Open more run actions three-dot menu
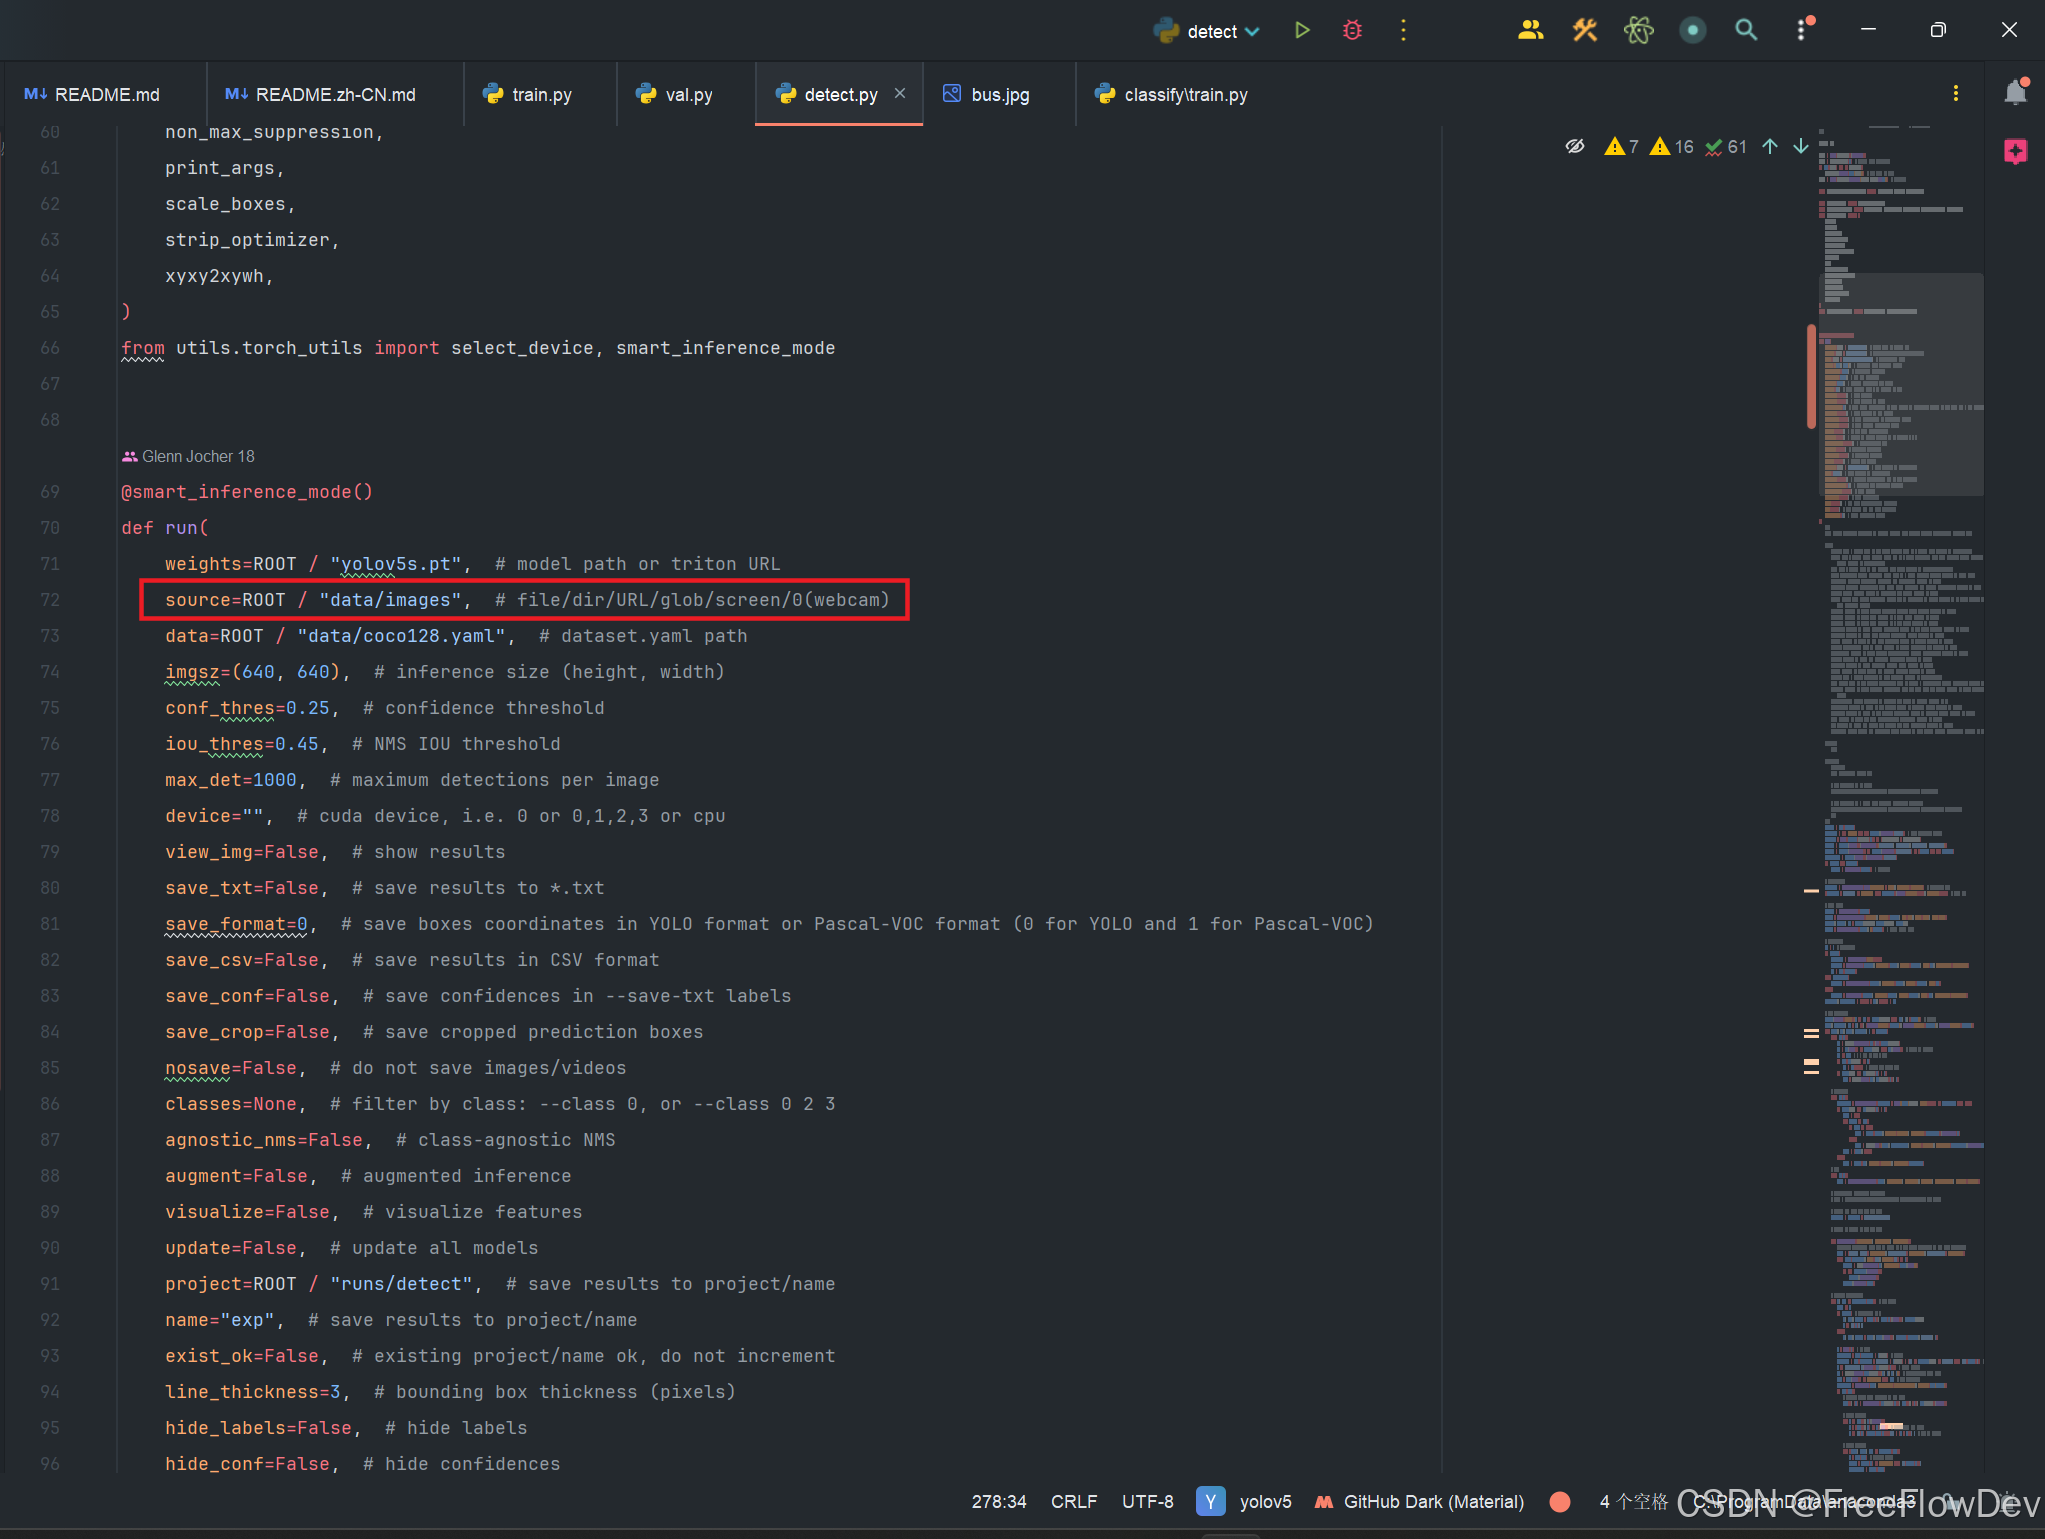 click(1403, 30)
